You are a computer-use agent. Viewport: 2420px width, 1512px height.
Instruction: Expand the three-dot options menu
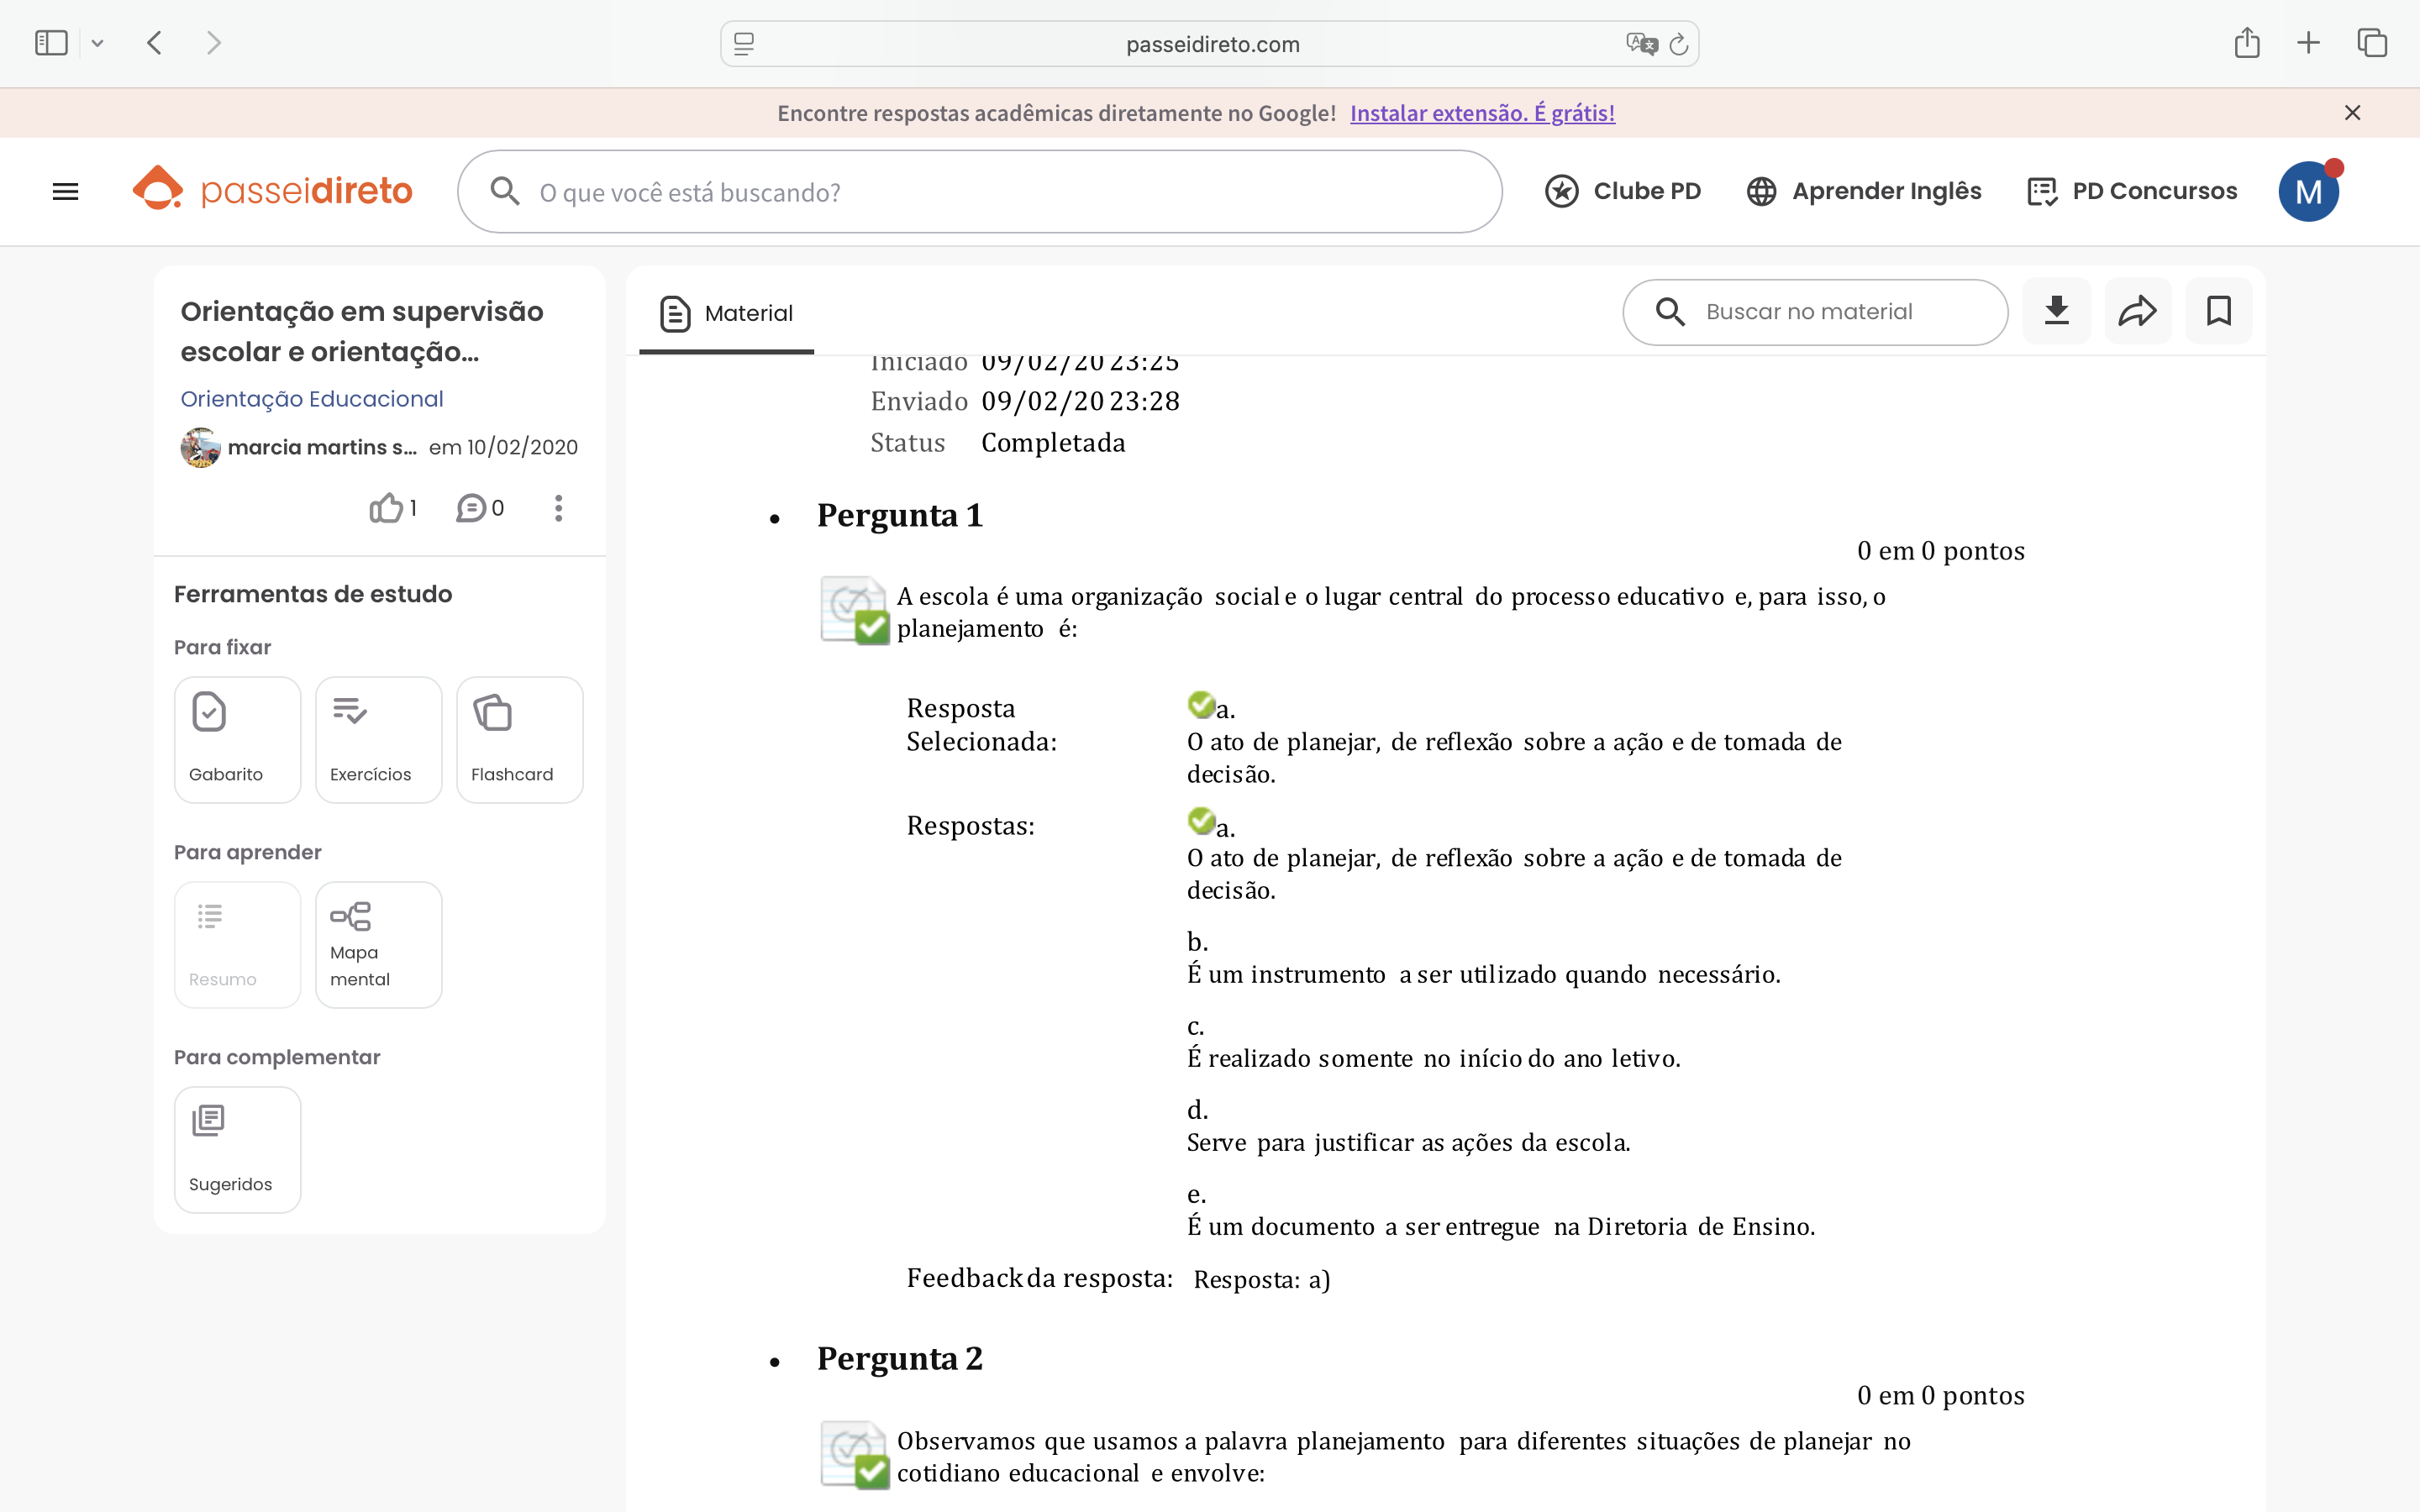pyautogui.click(x=558, y=508)
